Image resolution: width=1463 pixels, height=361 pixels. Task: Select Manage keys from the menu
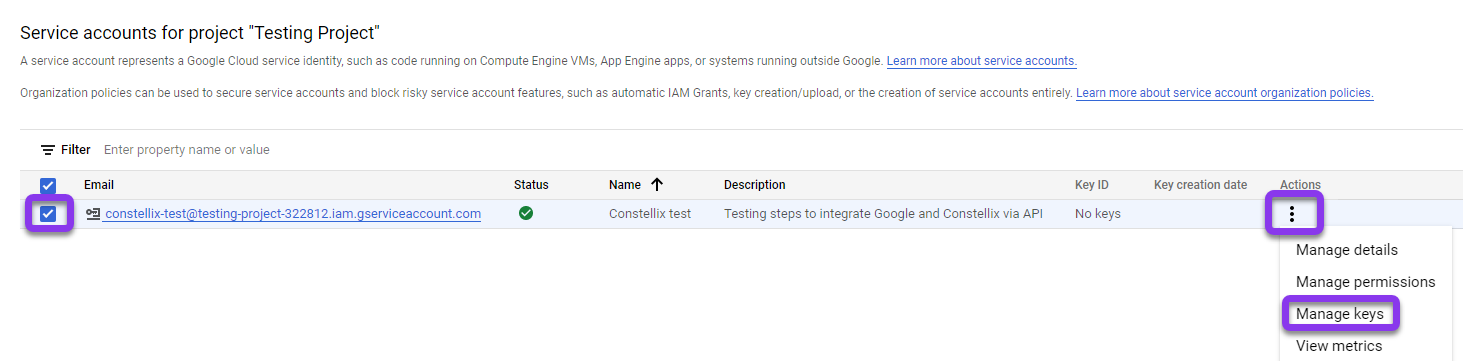(x=1340, y=314)
